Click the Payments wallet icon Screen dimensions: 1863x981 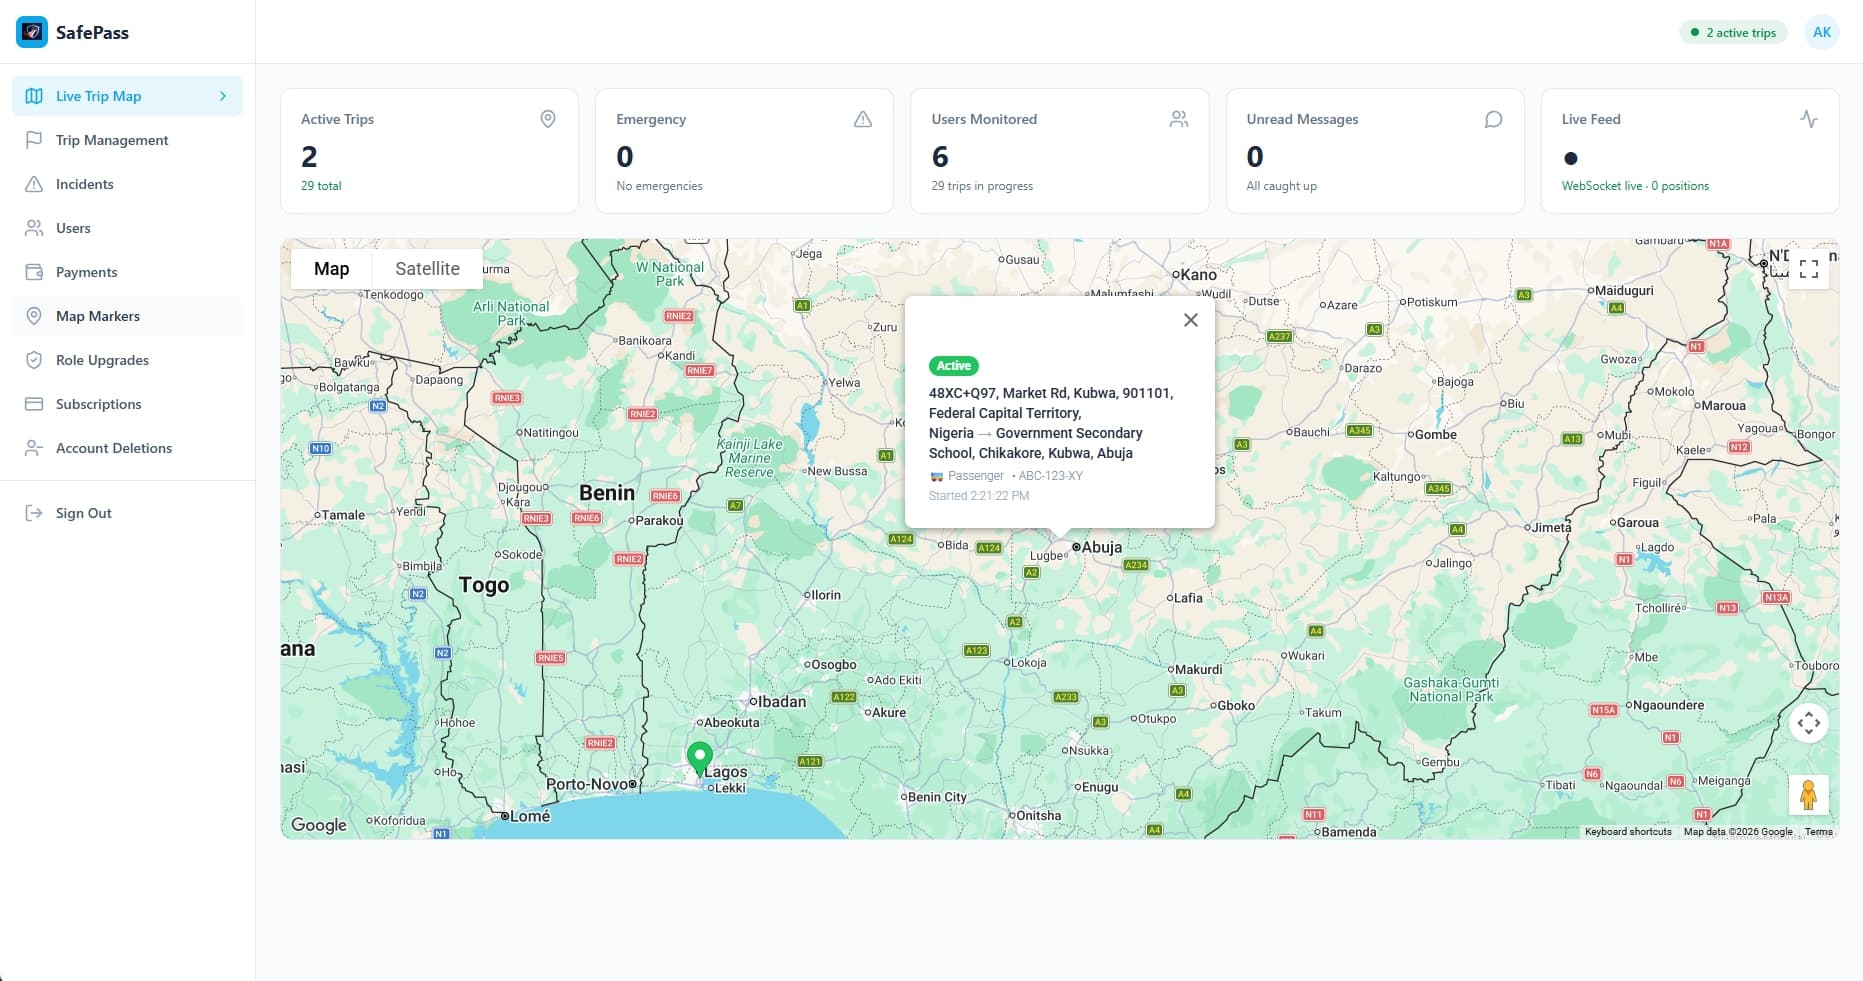[34, 272]
